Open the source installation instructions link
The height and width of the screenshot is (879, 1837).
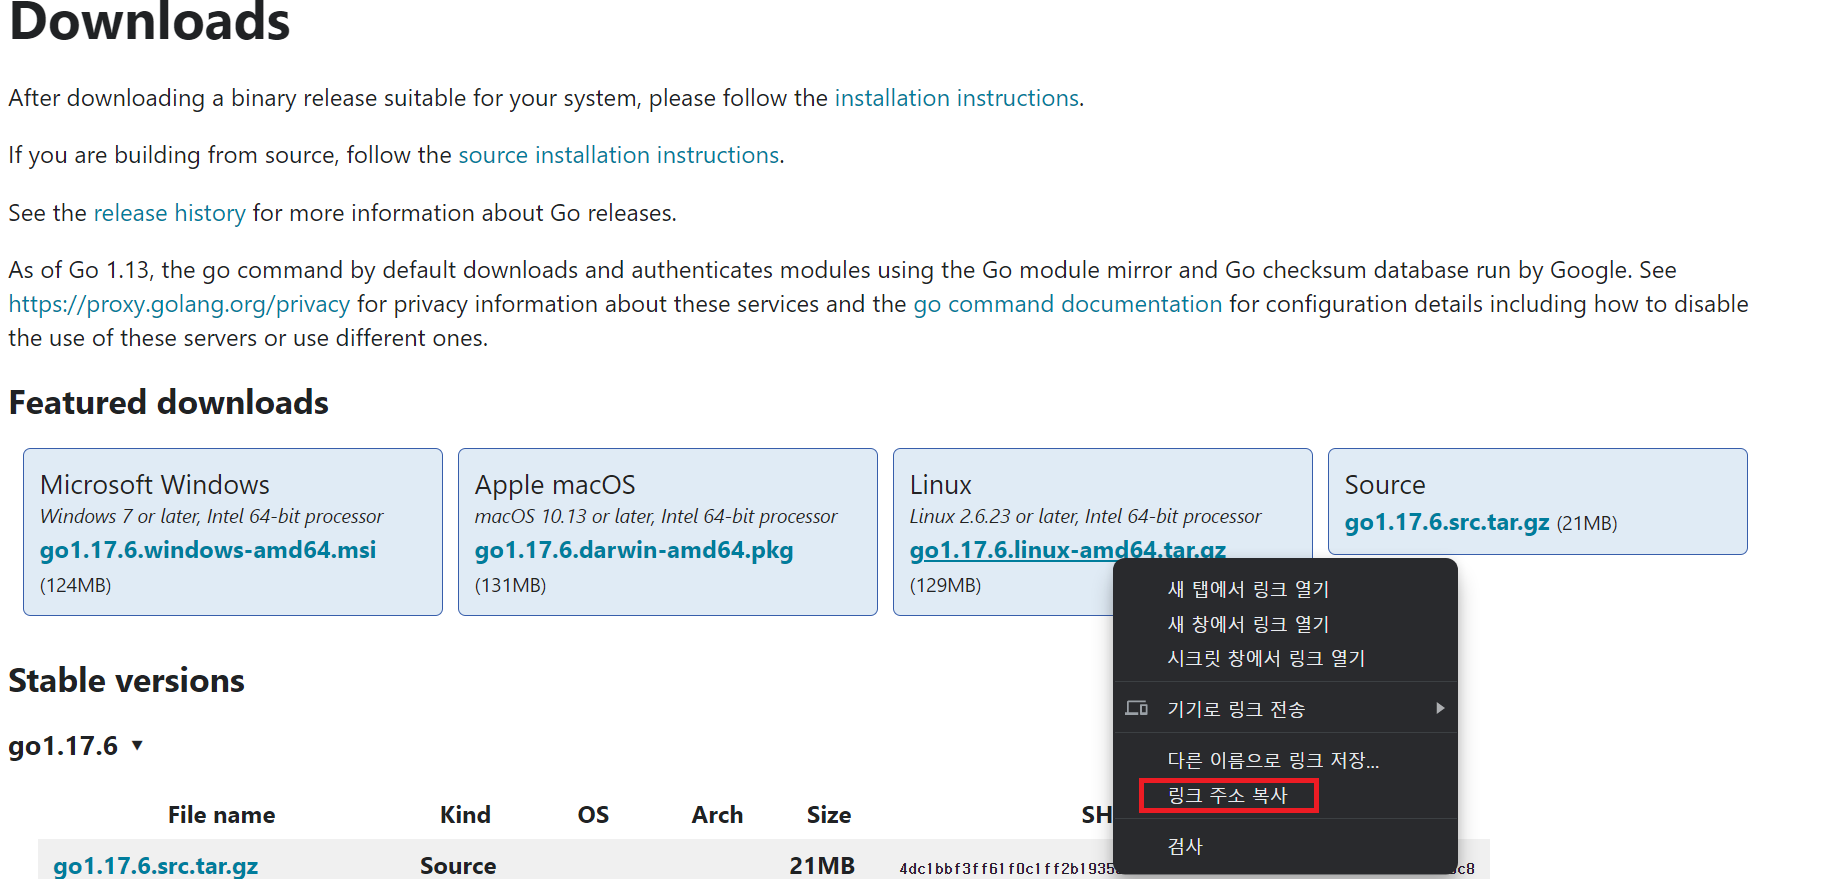point(618,155)
